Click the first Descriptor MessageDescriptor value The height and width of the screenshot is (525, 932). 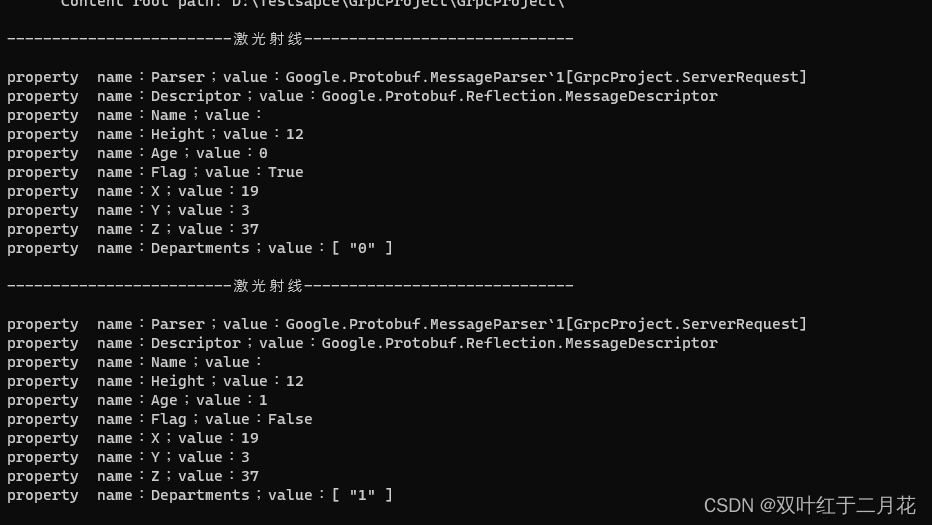pos(519,96)
